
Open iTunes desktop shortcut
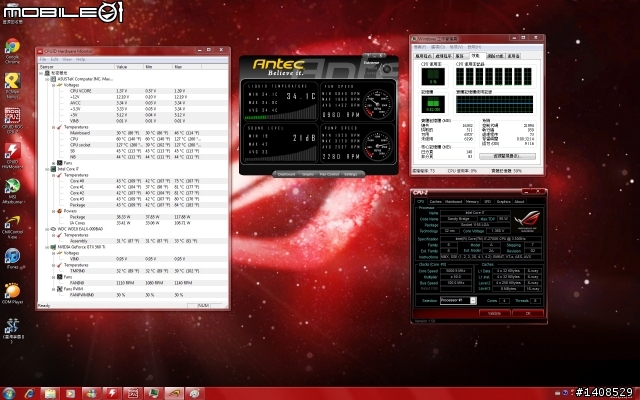[12, 258]
